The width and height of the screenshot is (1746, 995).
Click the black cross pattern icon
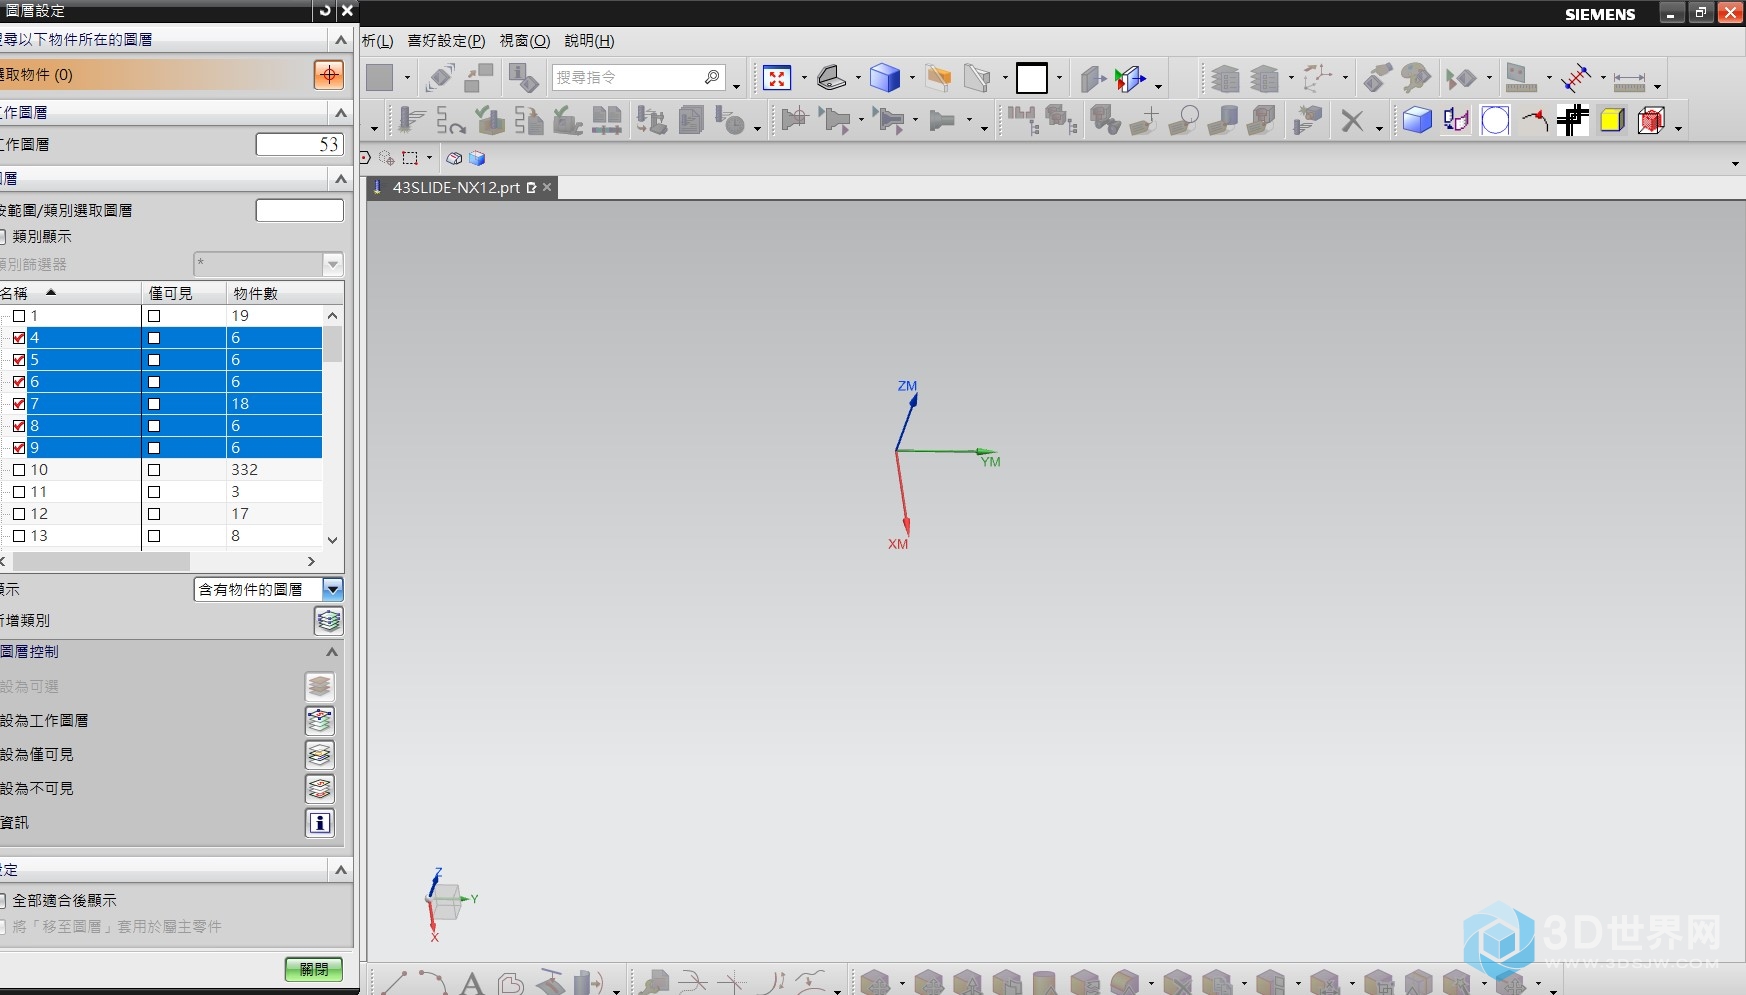click(x=1573, y=121)
